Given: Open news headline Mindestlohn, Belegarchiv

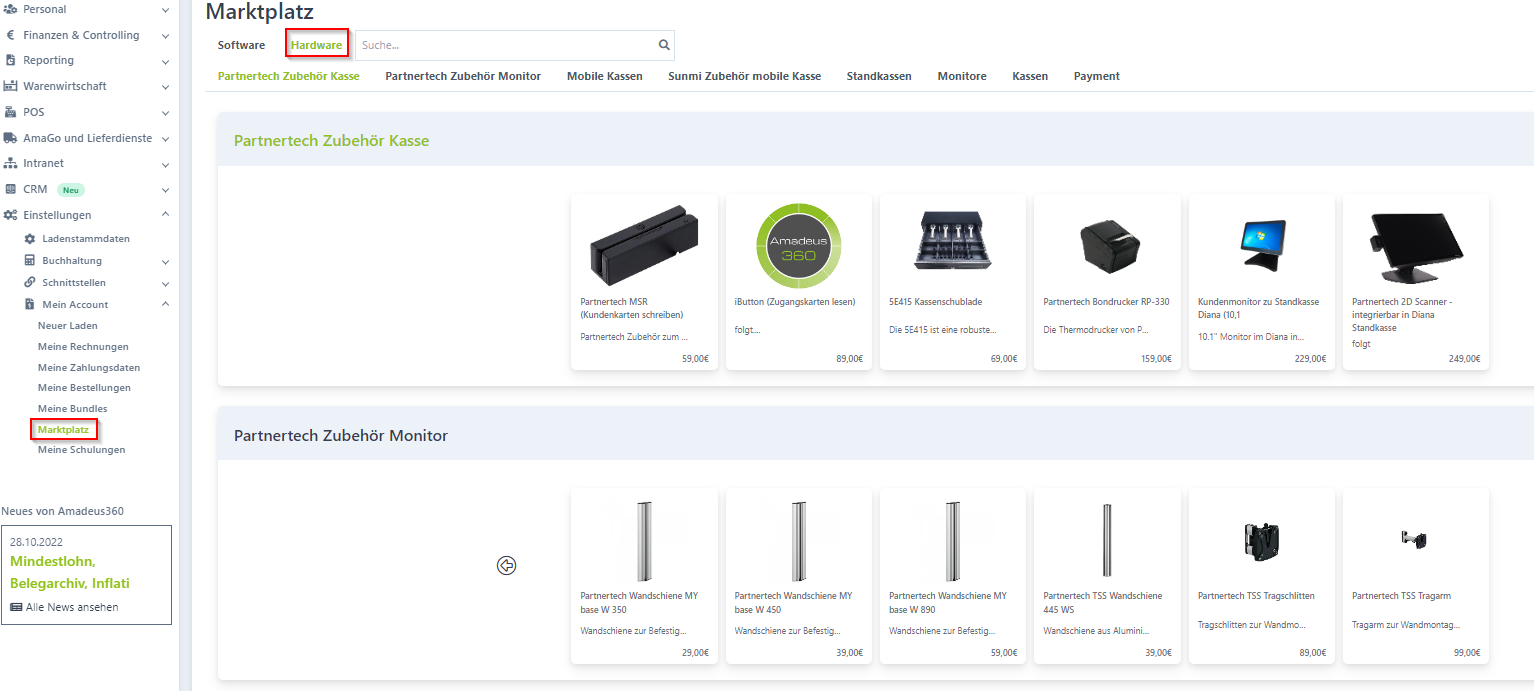Looking at the screenshot, I should point(70,572).
